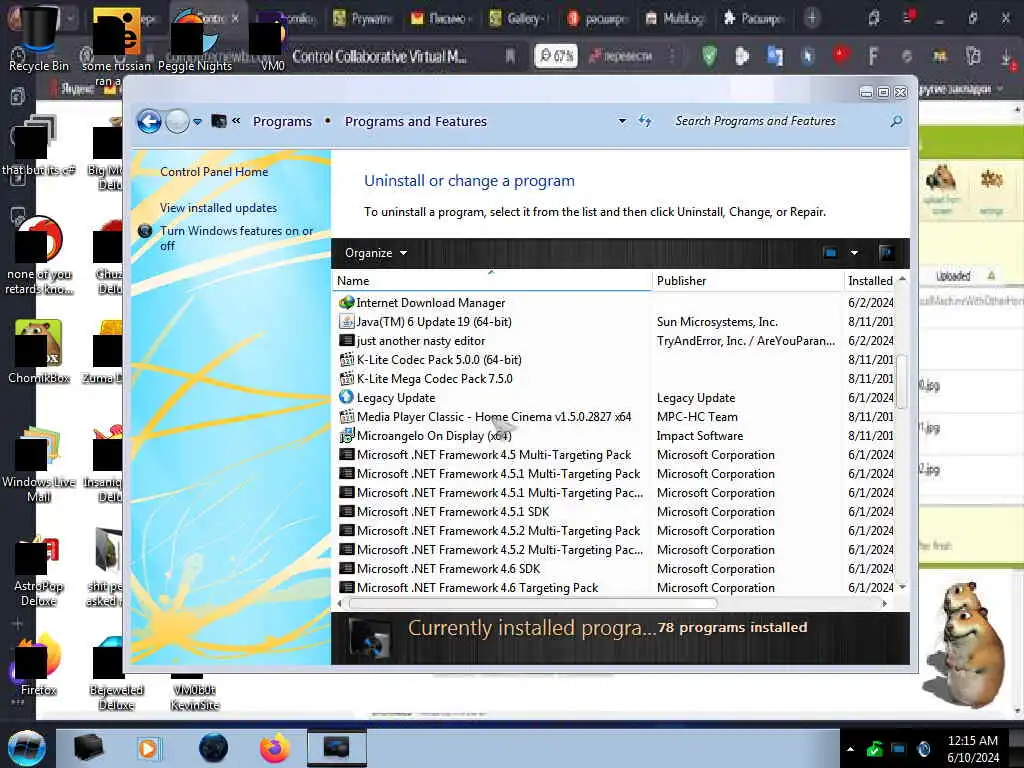Open Firefox desktop shortcut
The image size is (1024, 768).
pyautogui.click(x=39, y=665)
